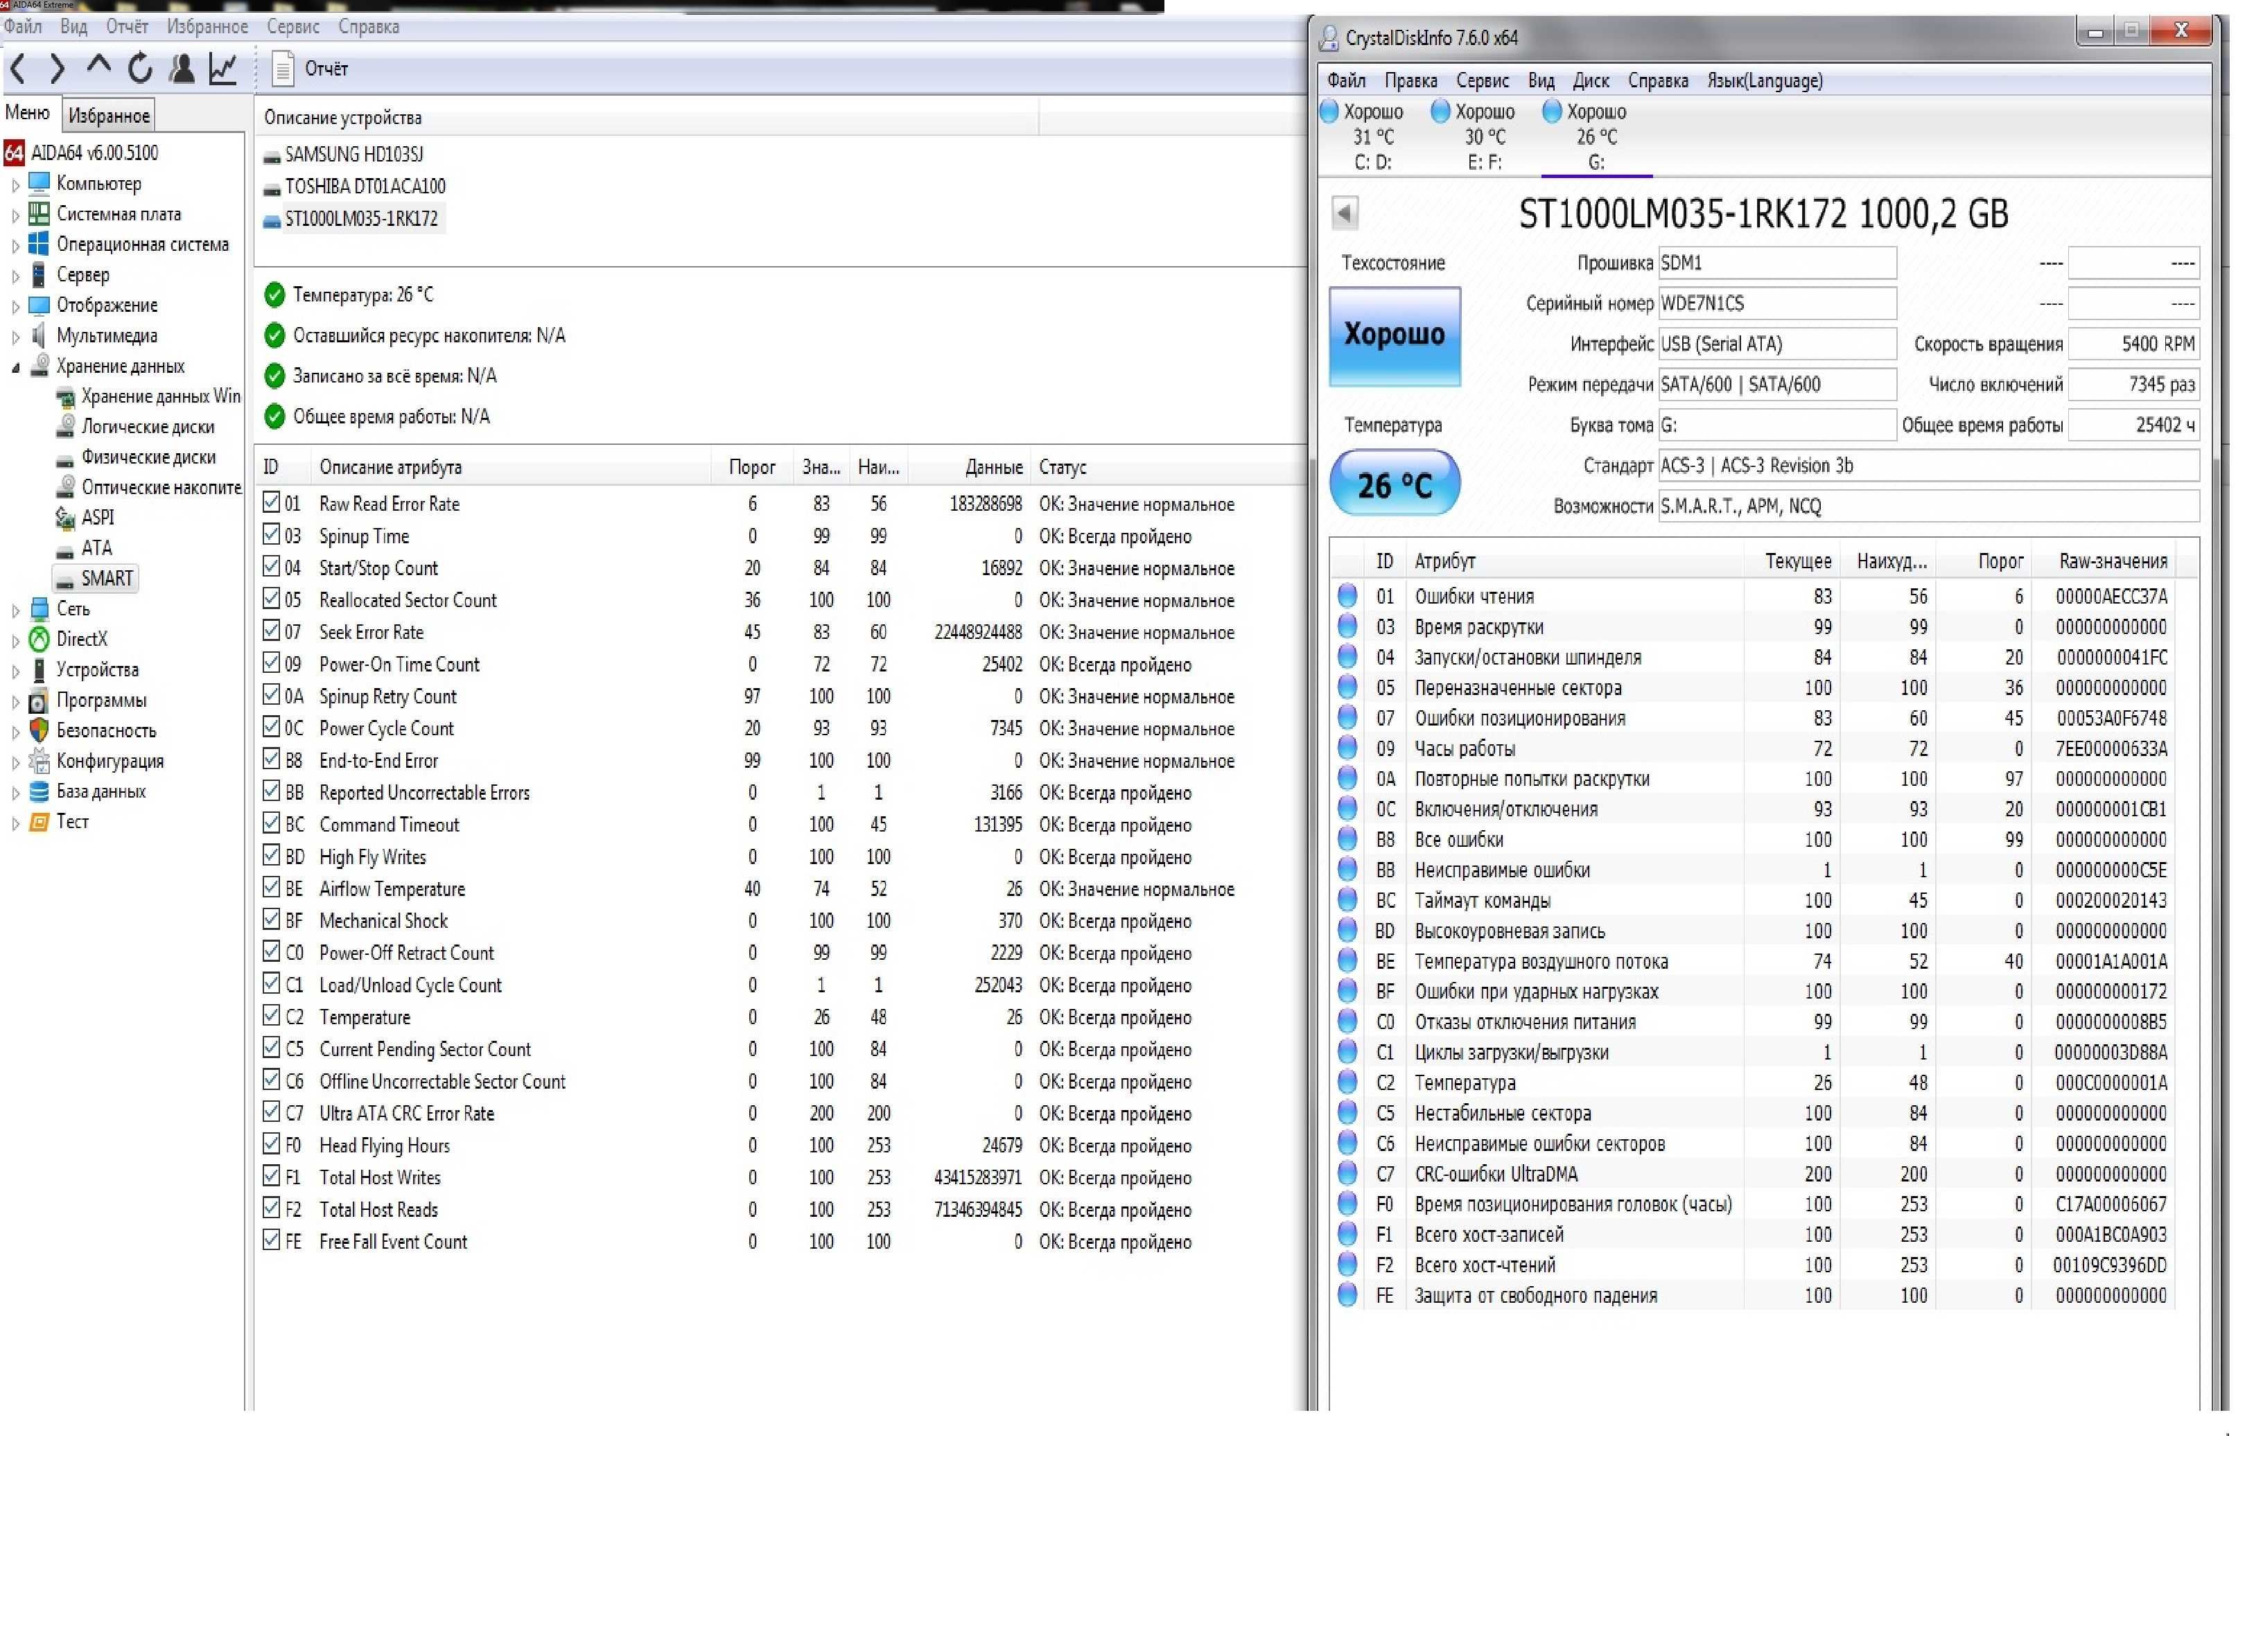
Task: Uncheck the F1 Total Host Writes checkbox
Action: tap(271, 1176)
